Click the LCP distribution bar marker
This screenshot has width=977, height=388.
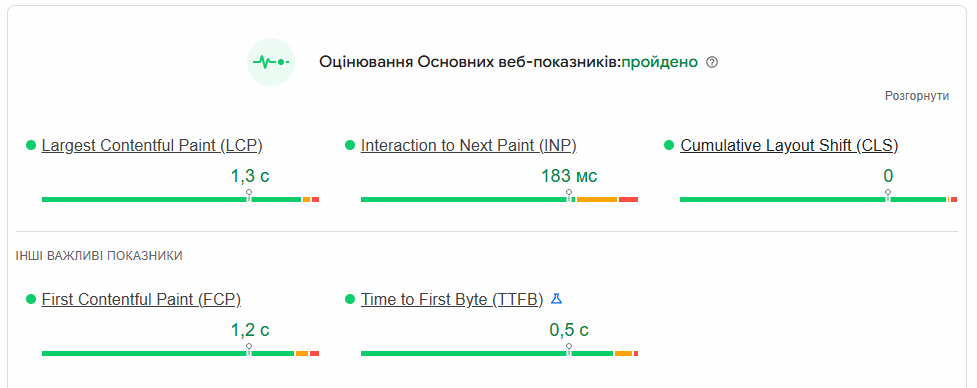(x=249, y=196)
